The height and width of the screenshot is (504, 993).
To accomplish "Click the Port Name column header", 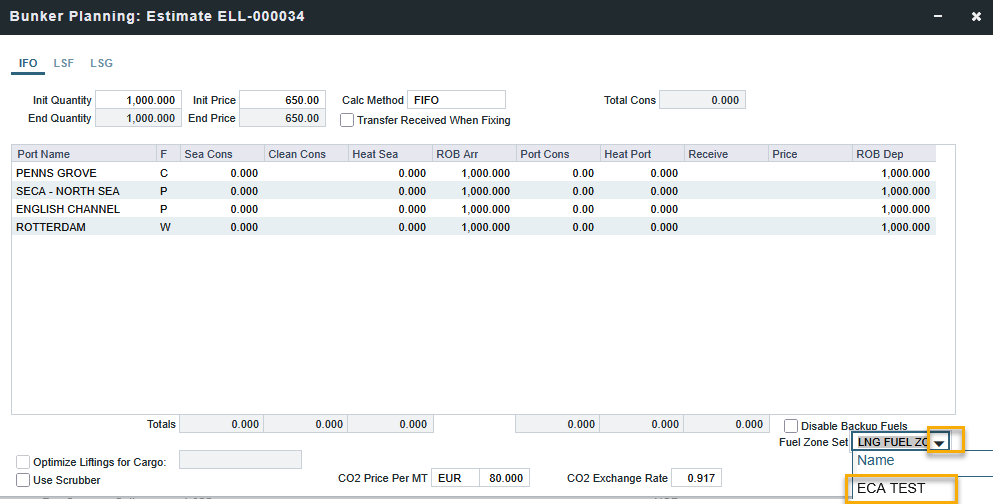I will tap(44, 154).
